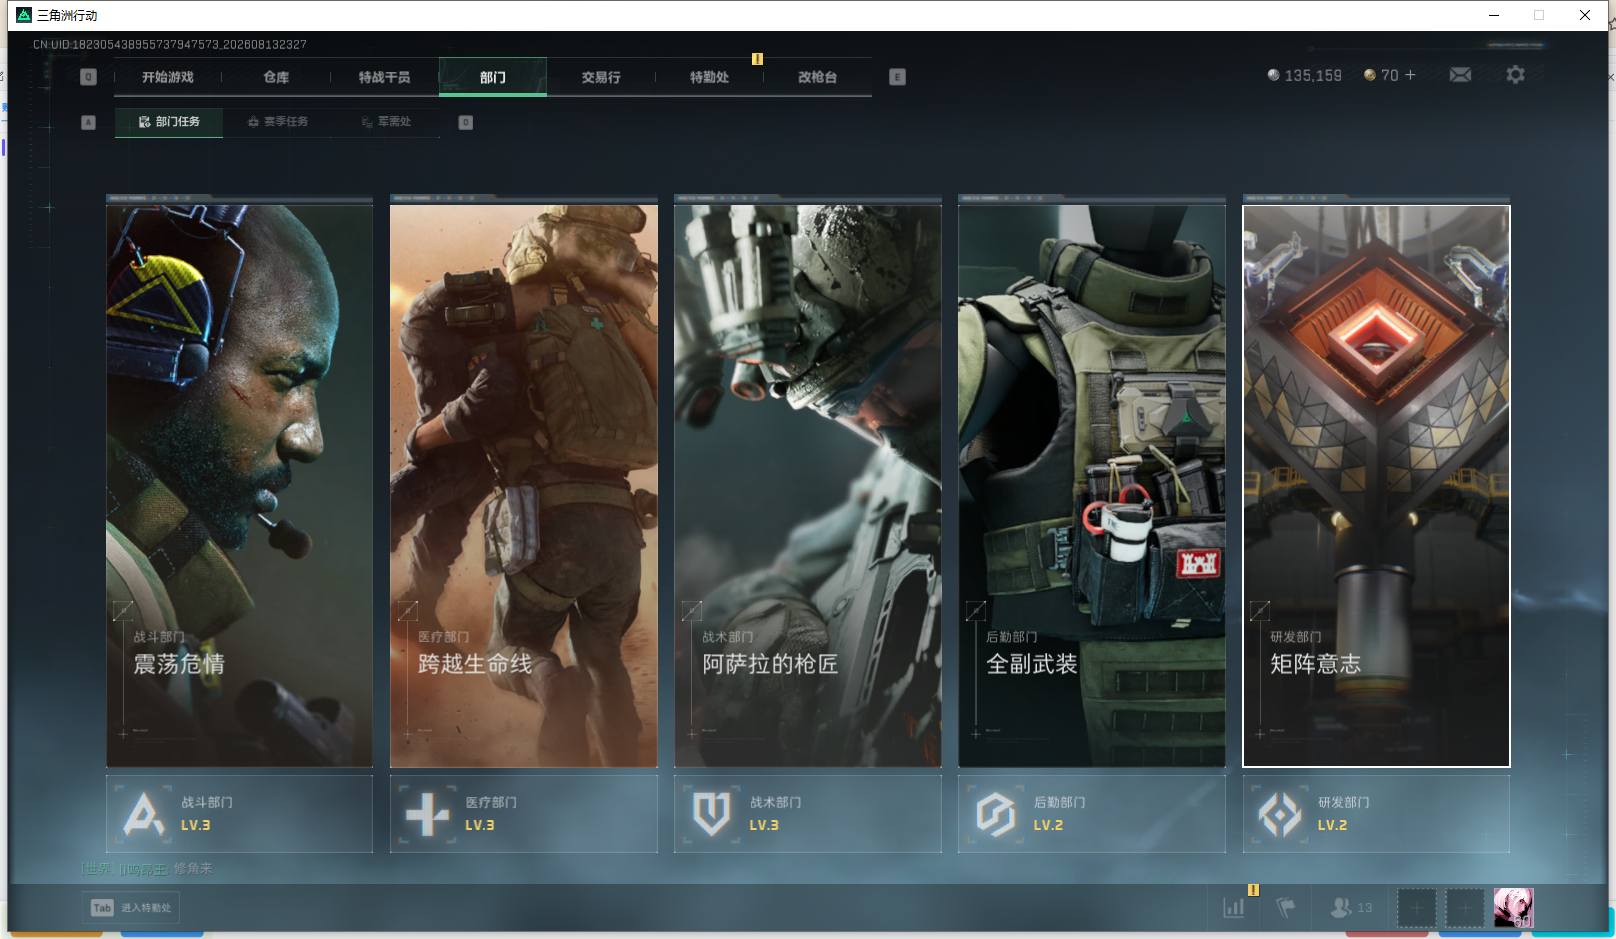Screen dimensions: 1616x939
Task: Switch to the 改枪台 tab
Action: [817, 77]
